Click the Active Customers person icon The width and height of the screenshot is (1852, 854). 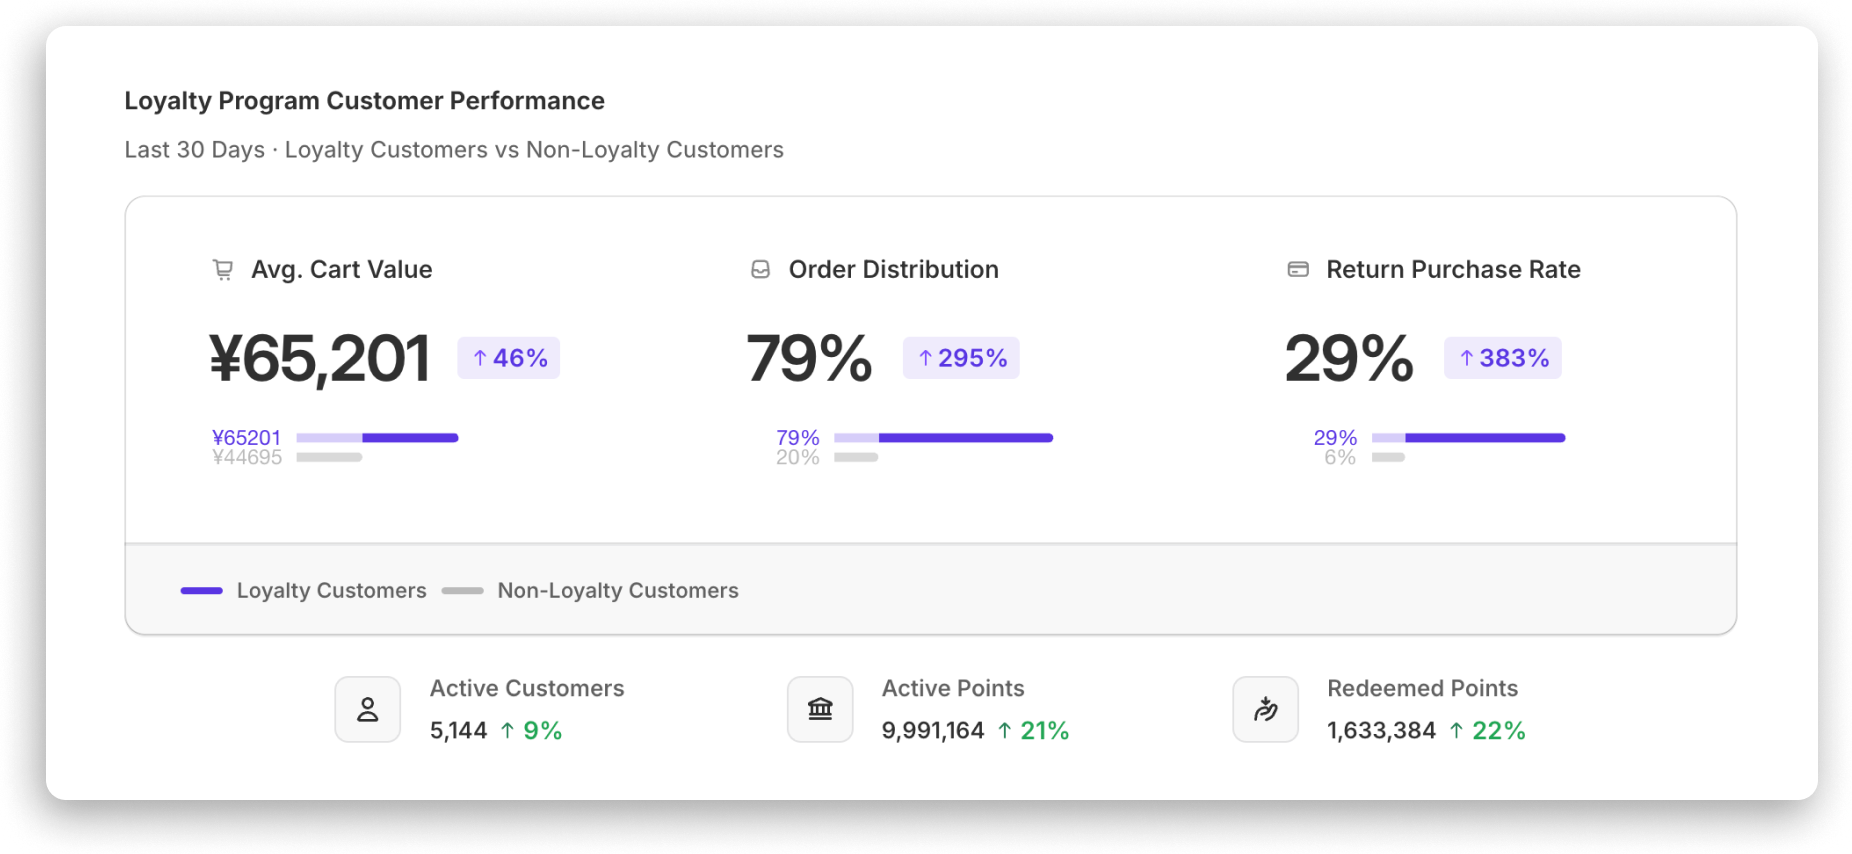point(368,710)
